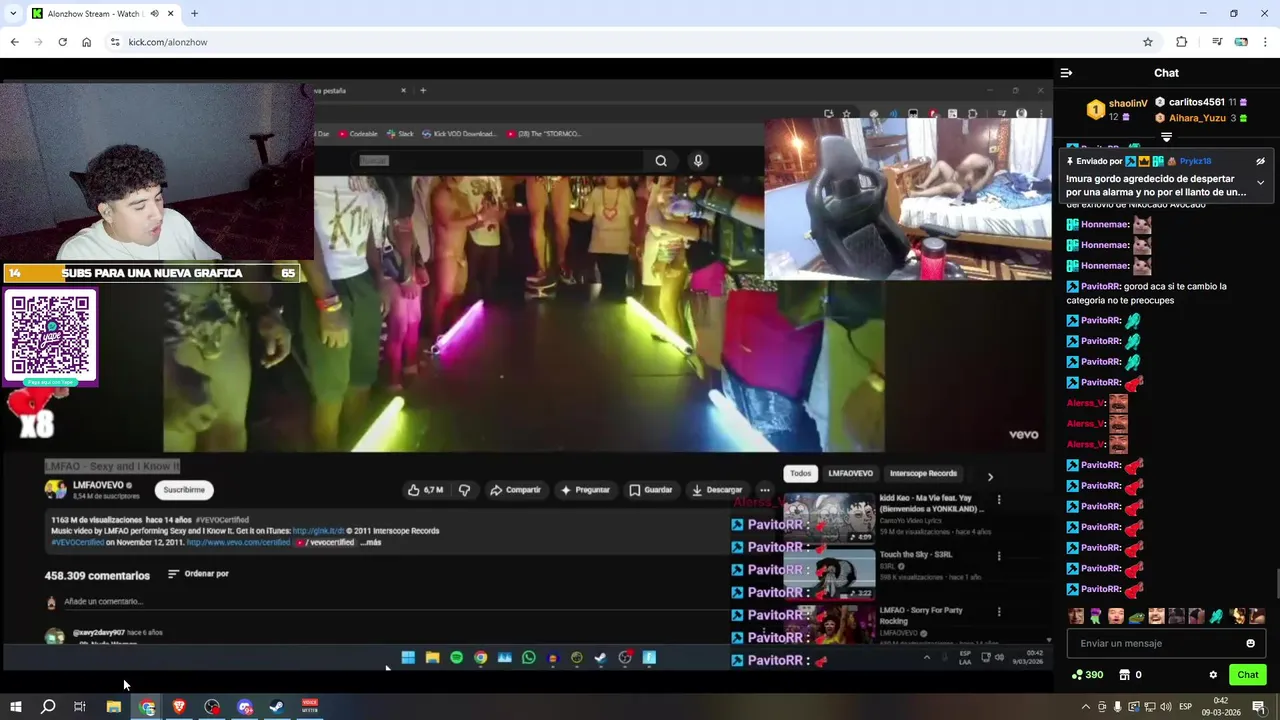Open Chrome media controls icon
1280x720 pixels.
pos(1217,42)
